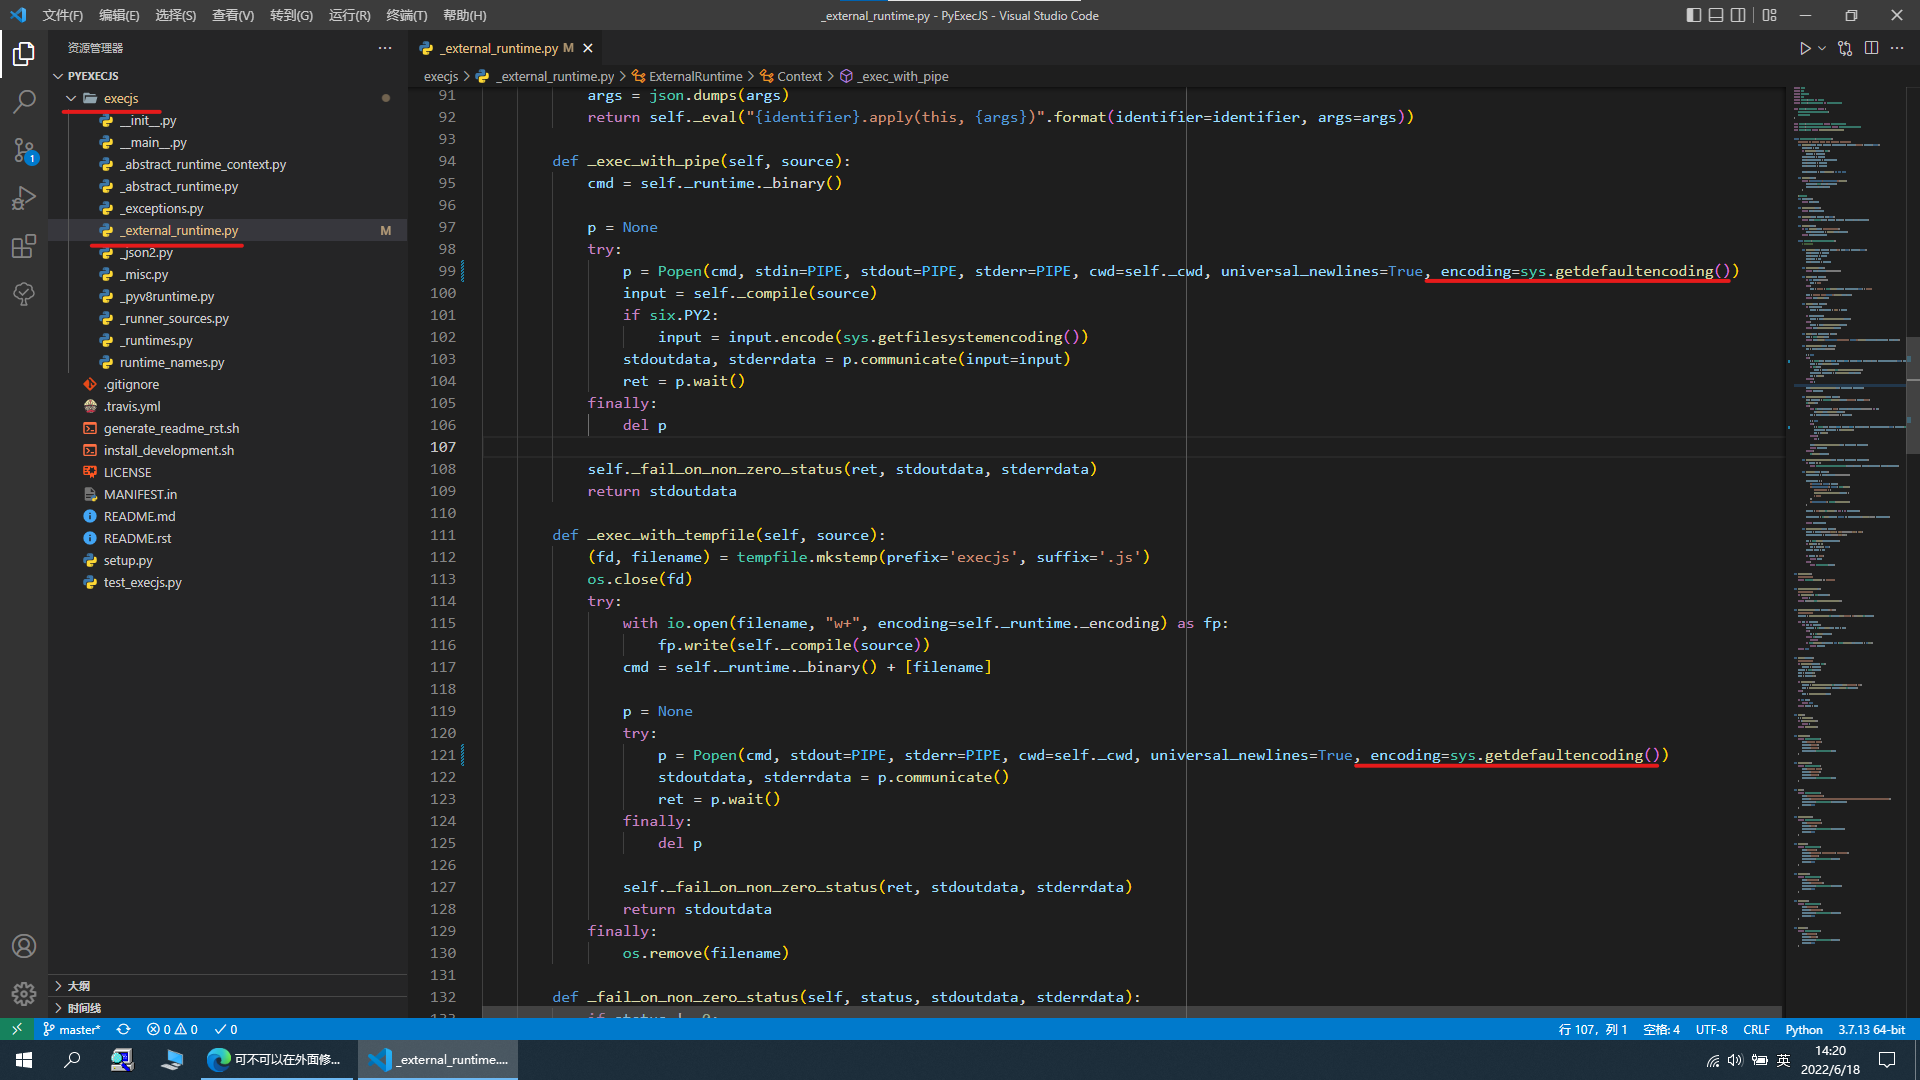This screenshot has width=1920, height=1080.
Task: Open the 编辑(E) menu
Action: 119,15
